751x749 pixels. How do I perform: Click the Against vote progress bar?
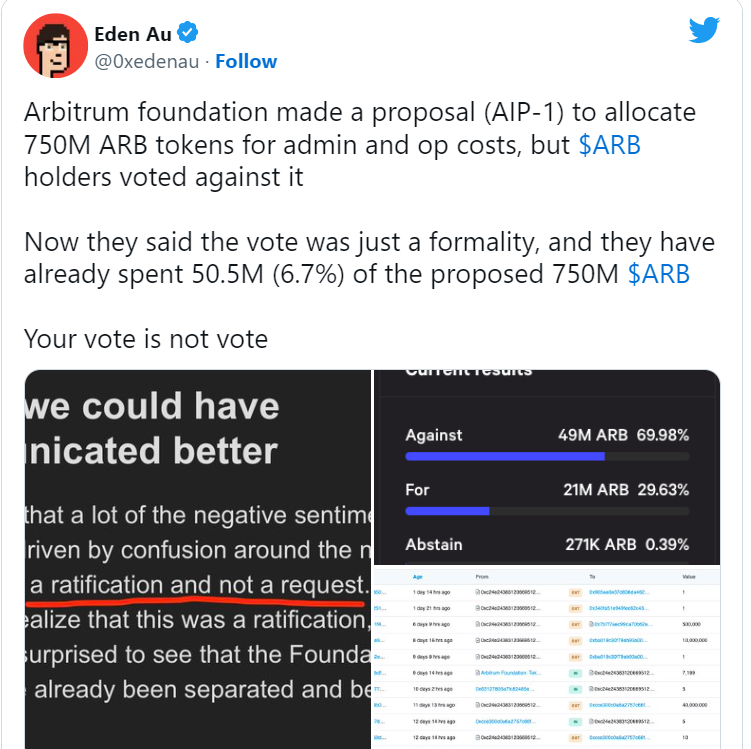click(547, 456)
